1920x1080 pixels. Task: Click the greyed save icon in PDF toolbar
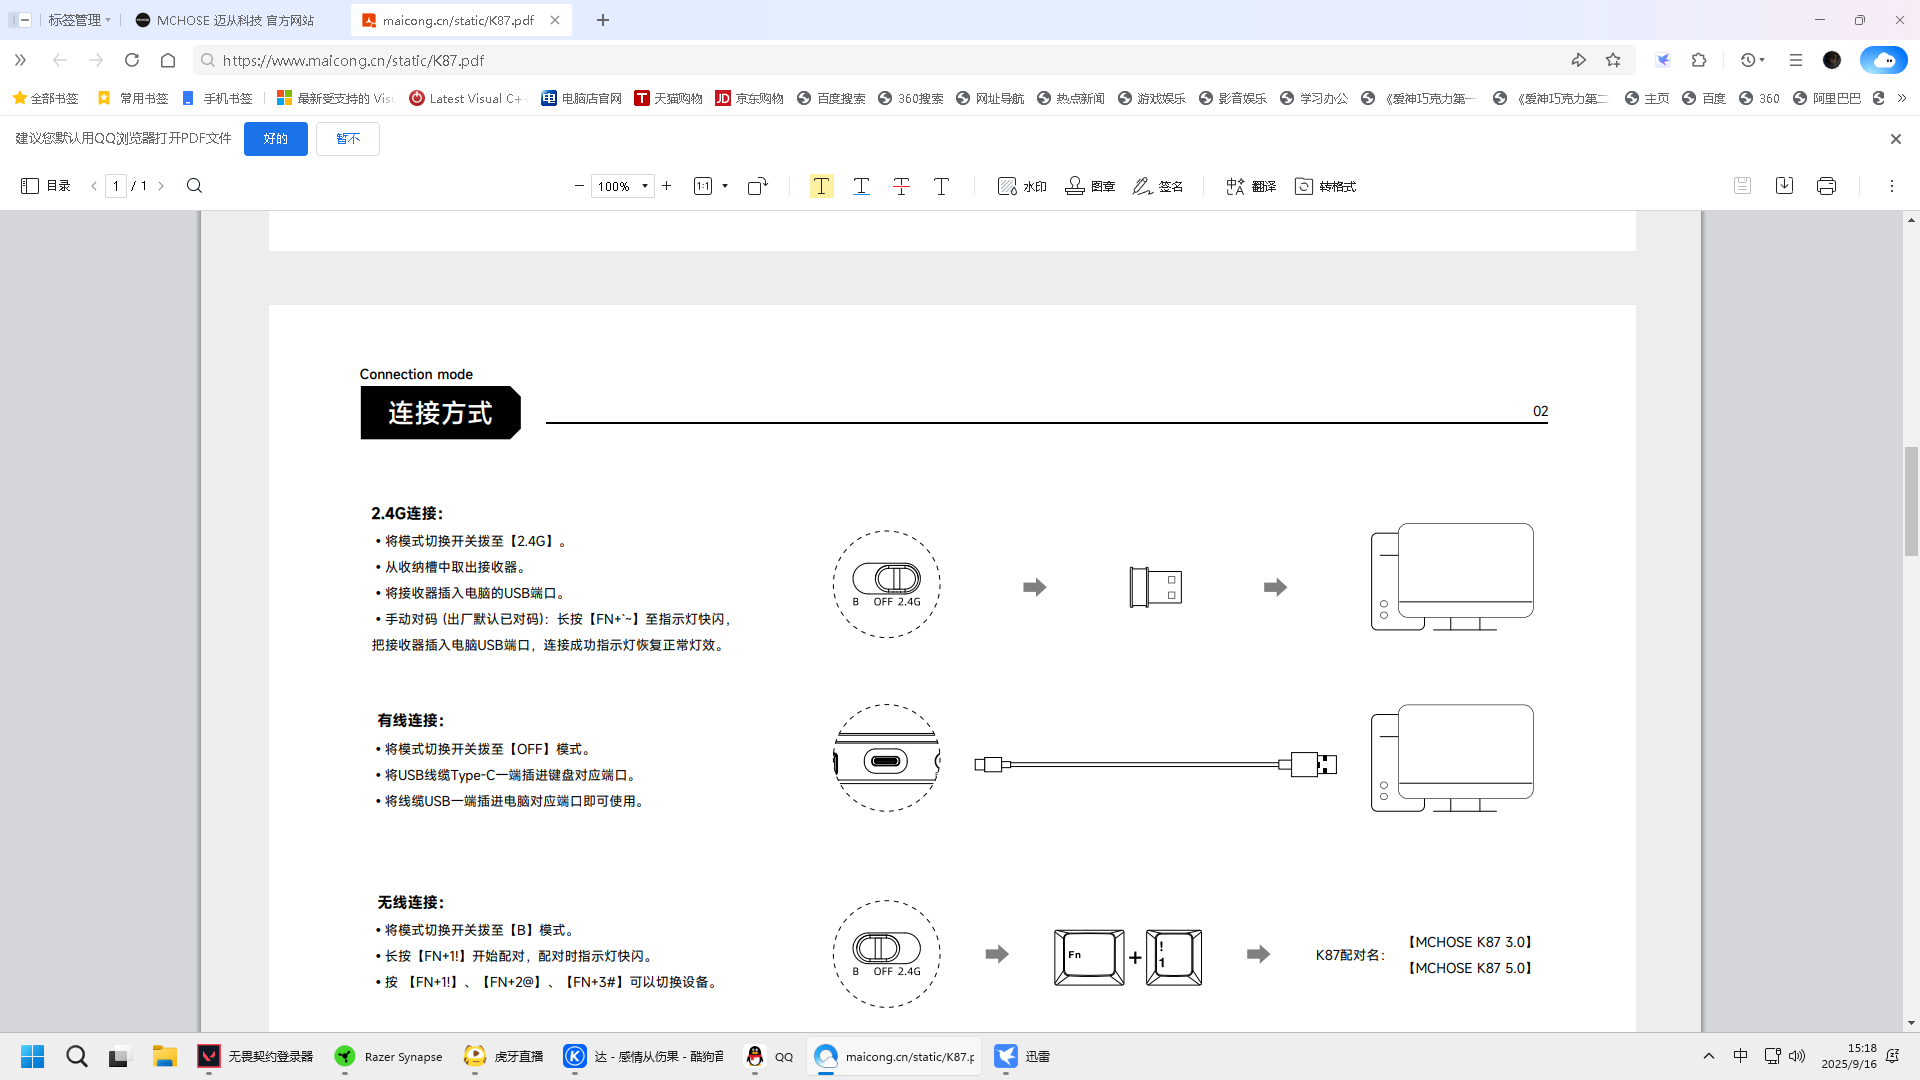[1742, 186]
